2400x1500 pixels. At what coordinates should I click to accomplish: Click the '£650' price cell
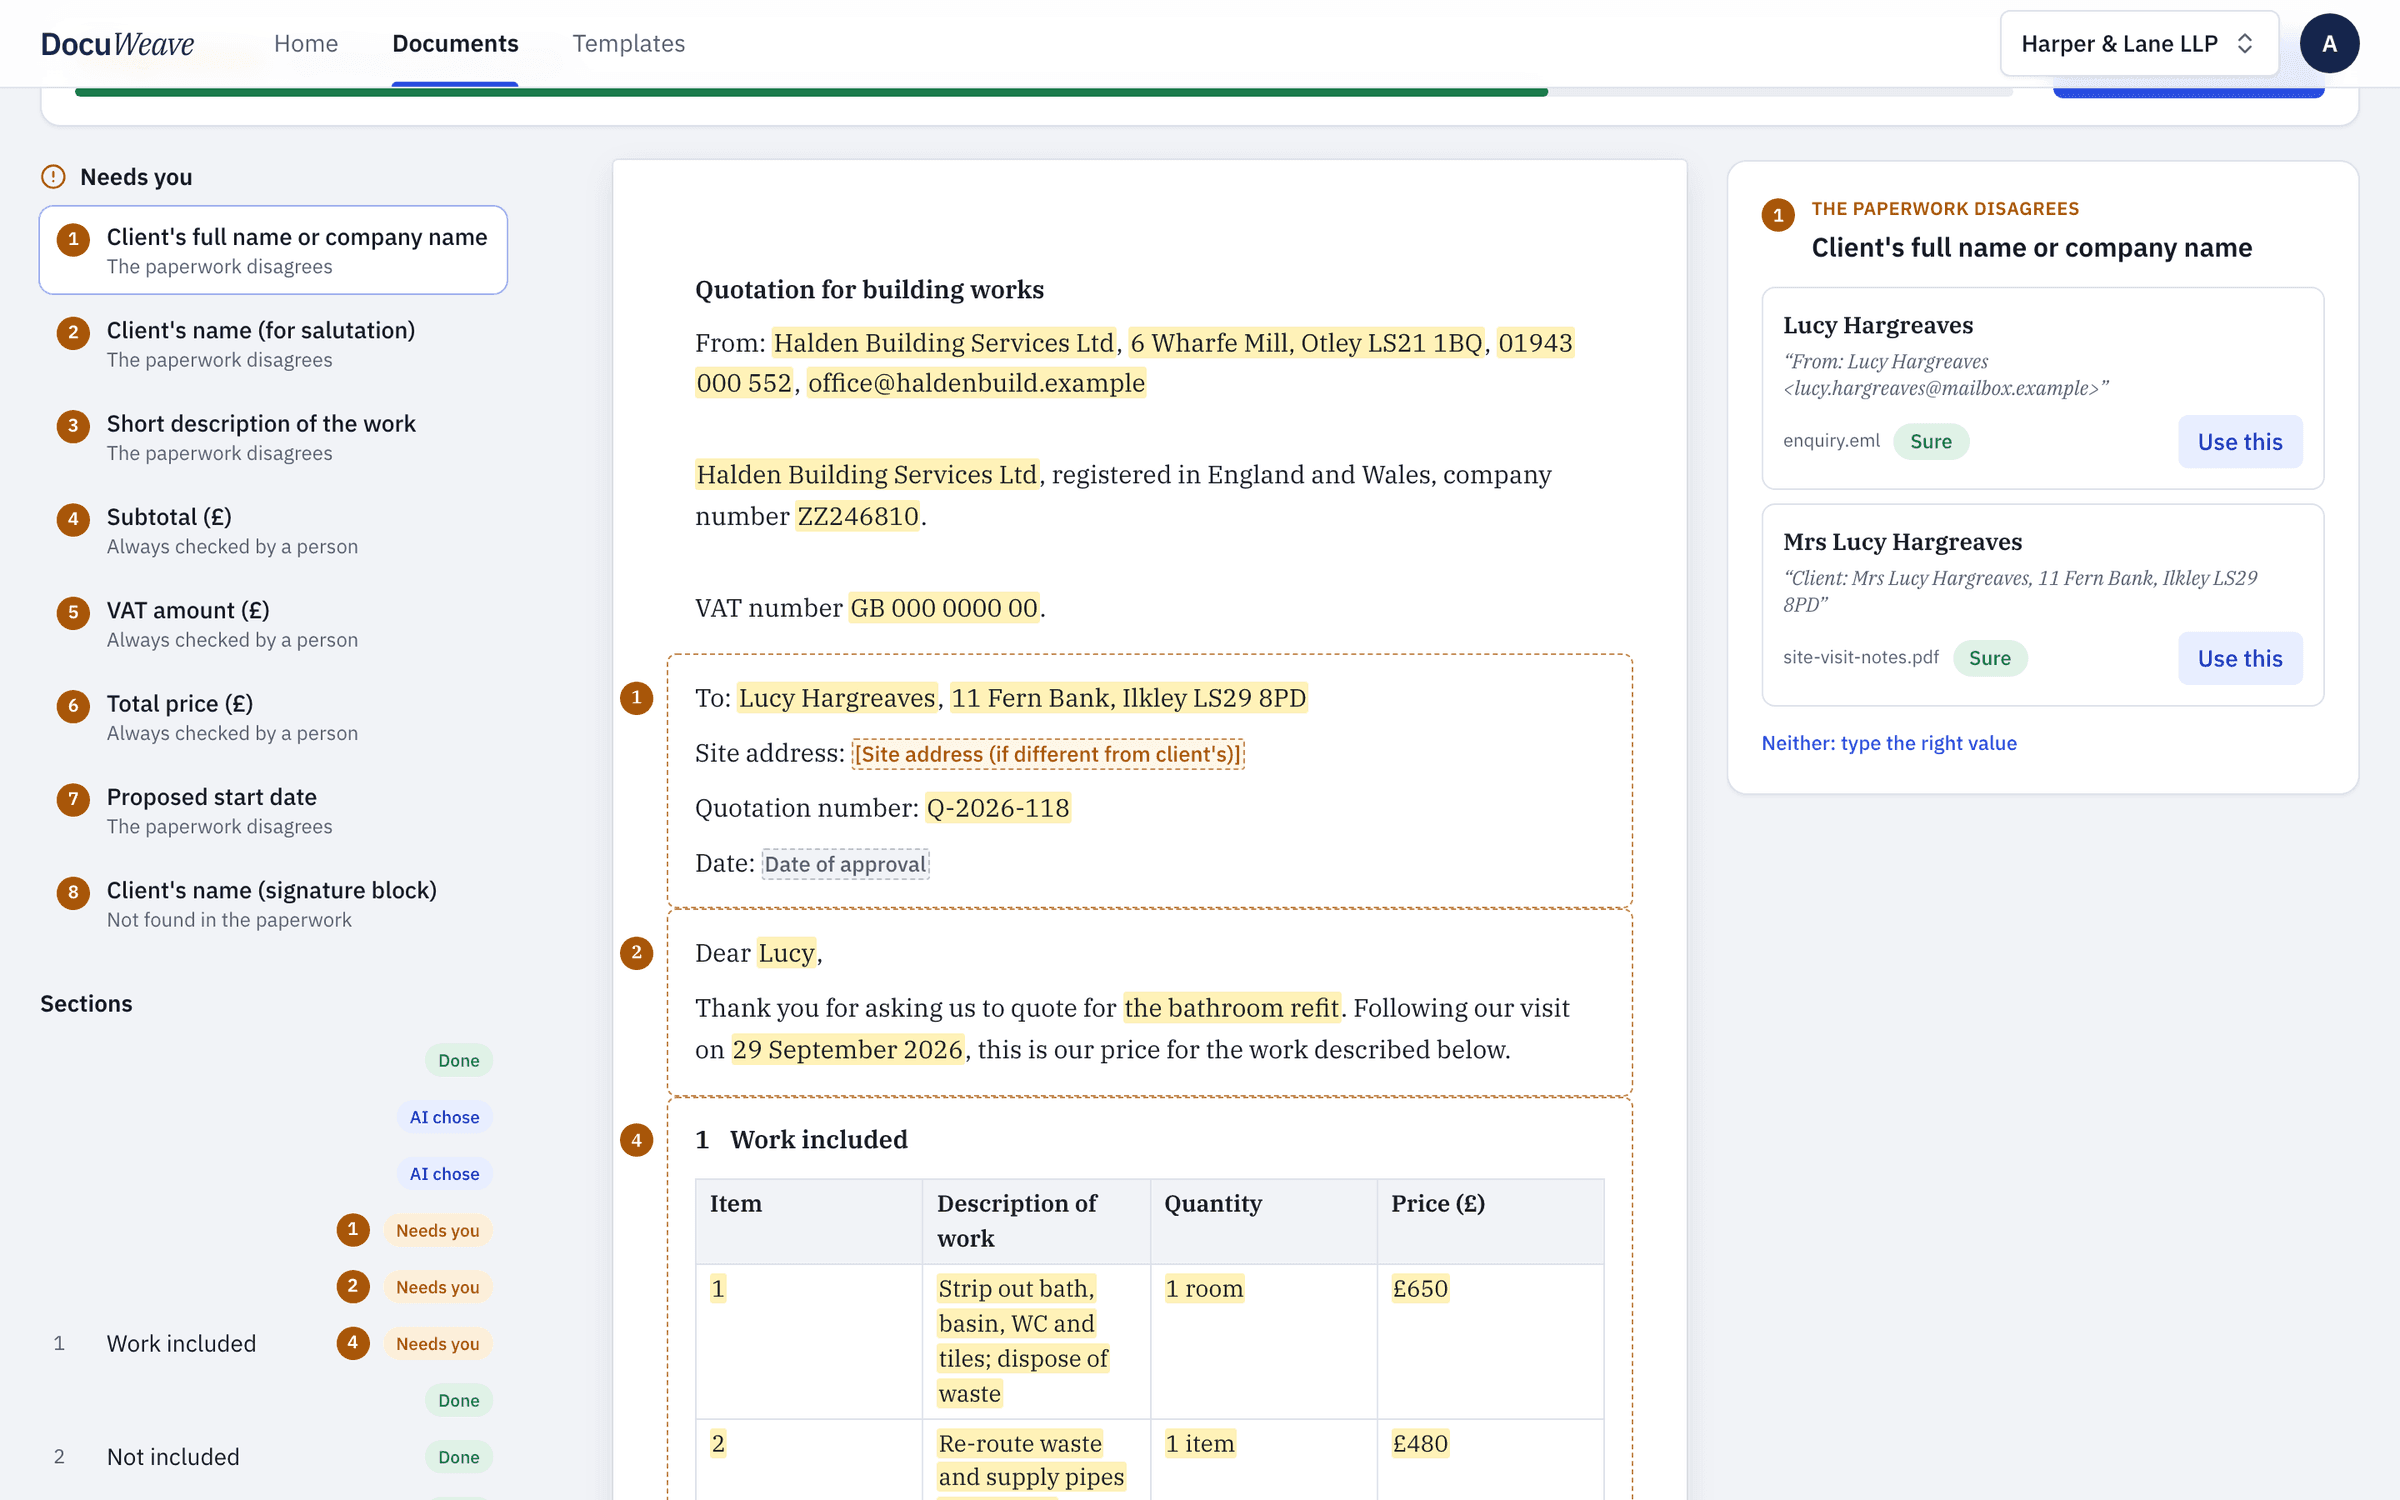point(1419,1288)
